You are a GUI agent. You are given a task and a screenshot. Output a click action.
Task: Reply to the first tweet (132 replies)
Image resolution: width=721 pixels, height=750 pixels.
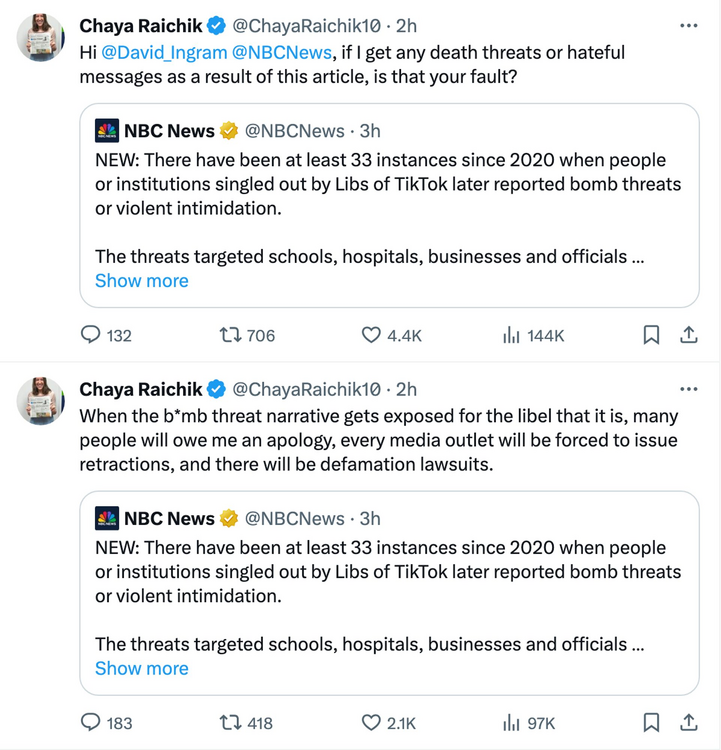pyautogui.click(x=91, y=336)
